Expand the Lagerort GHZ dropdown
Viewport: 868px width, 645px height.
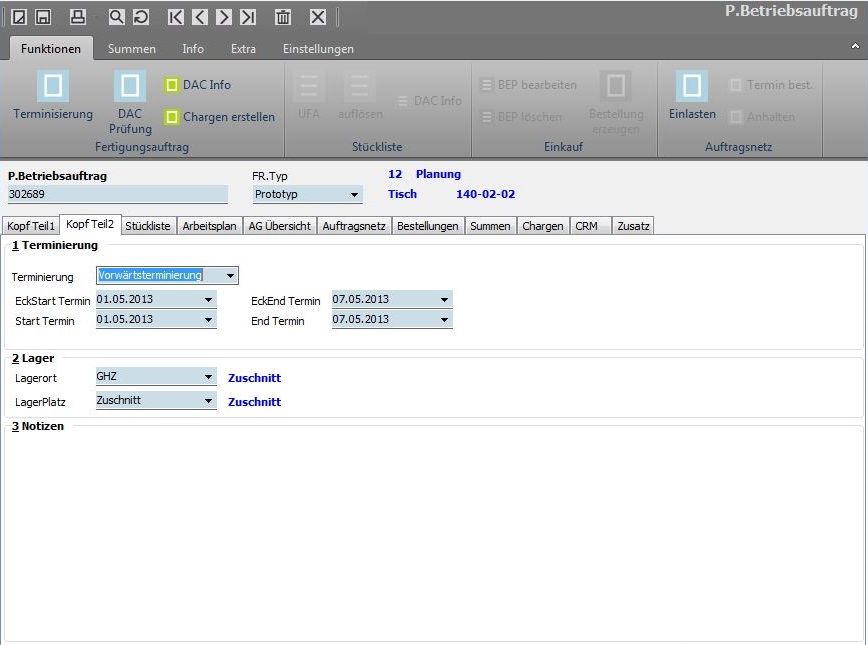pos(209,377)
